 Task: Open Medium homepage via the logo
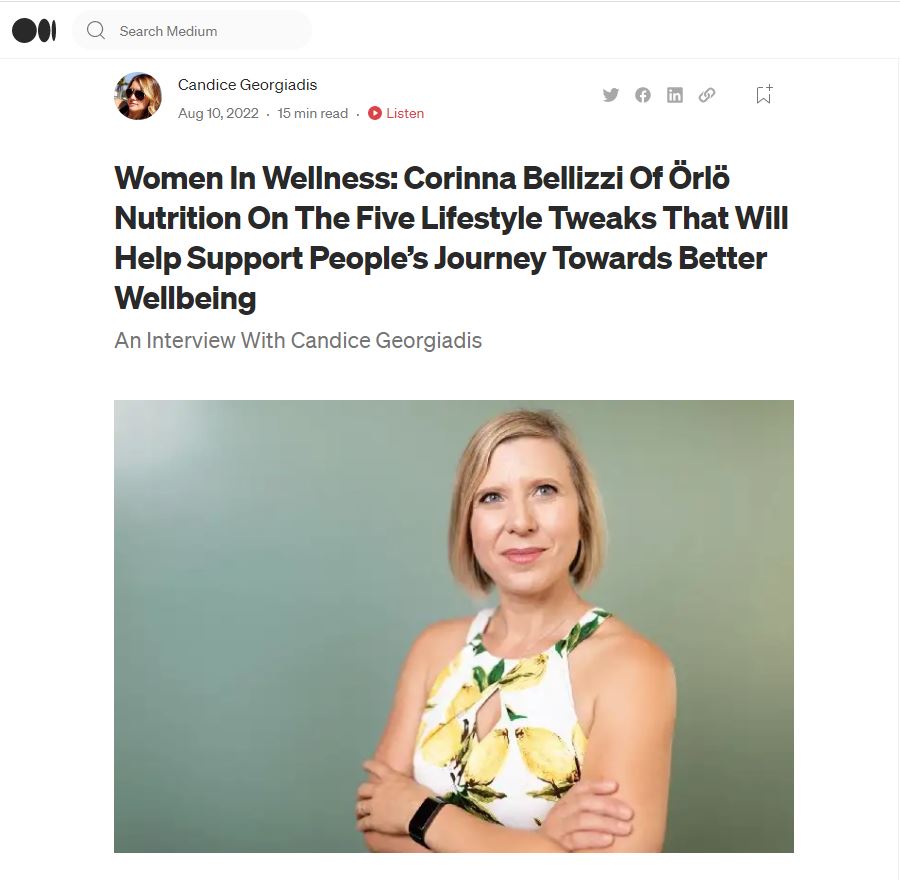34,30
